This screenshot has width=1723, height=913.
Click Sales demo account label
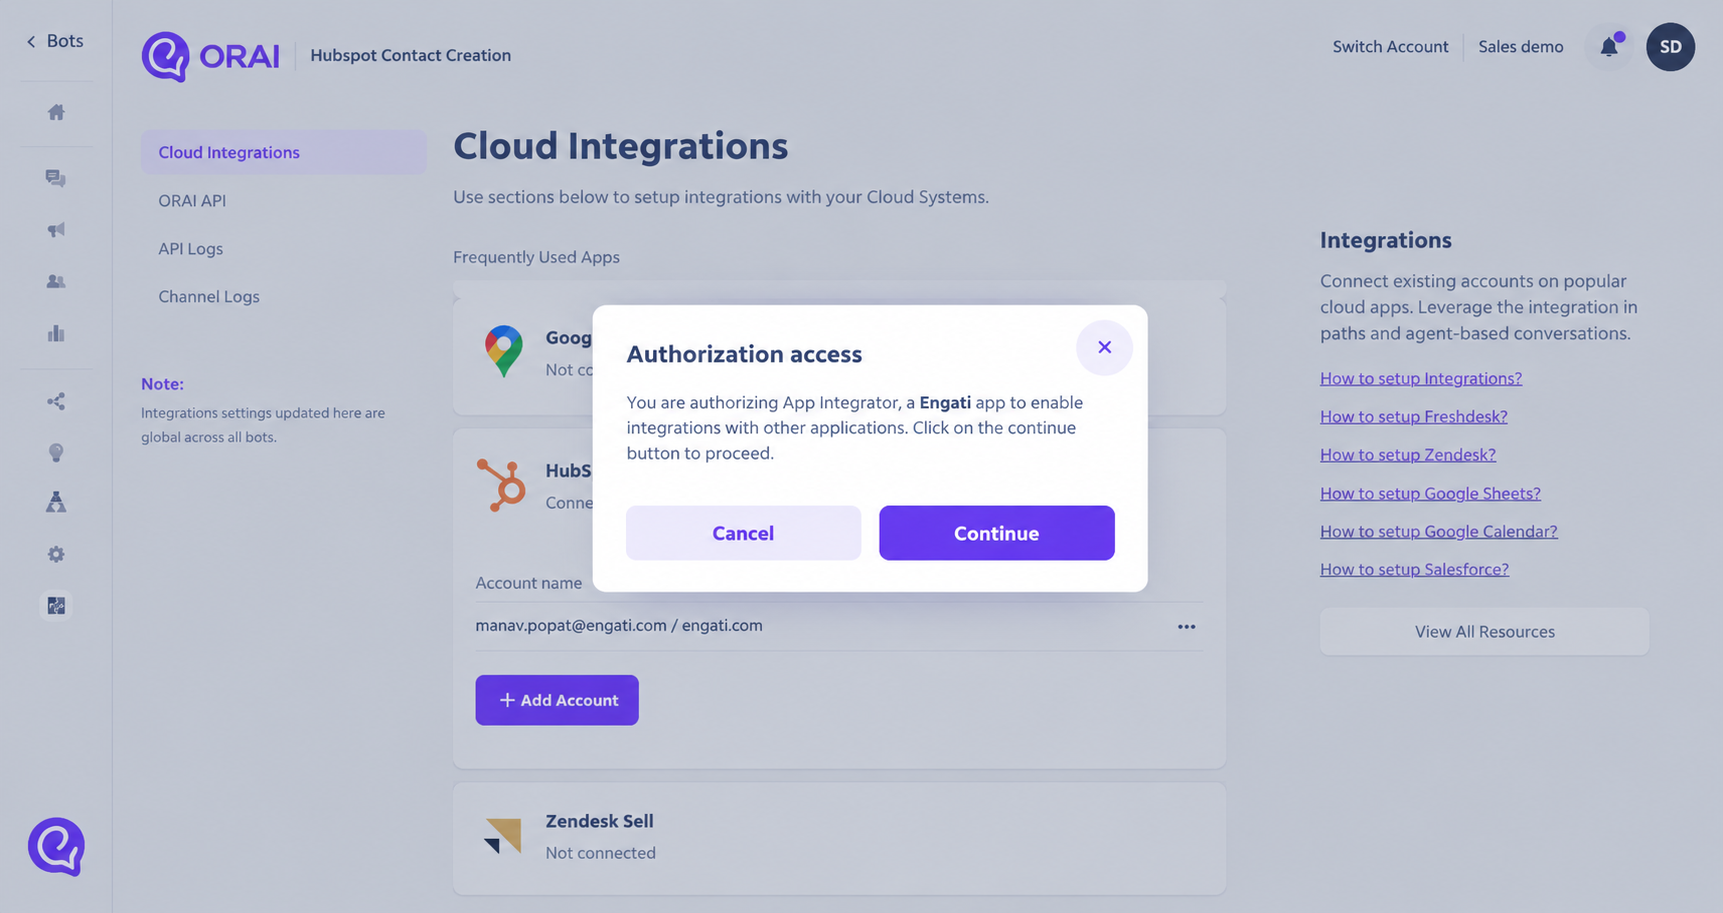tap(1520, 47)
